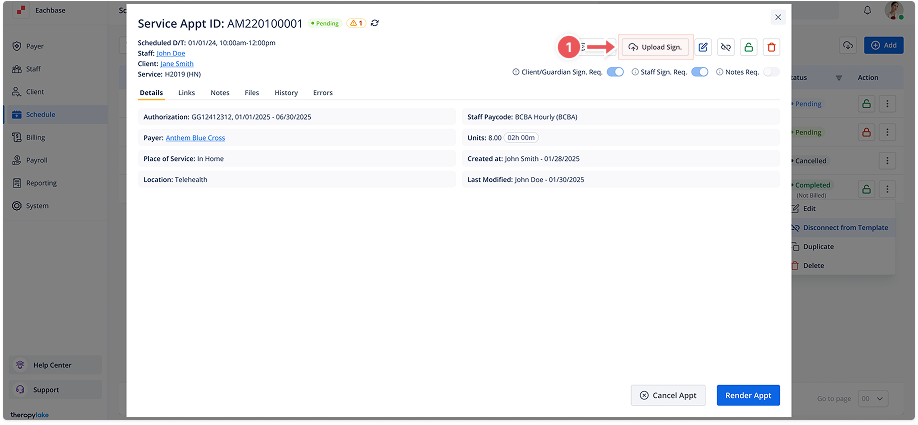
Task: Click the Support button in sidebar
Action: tap(56, 390)
